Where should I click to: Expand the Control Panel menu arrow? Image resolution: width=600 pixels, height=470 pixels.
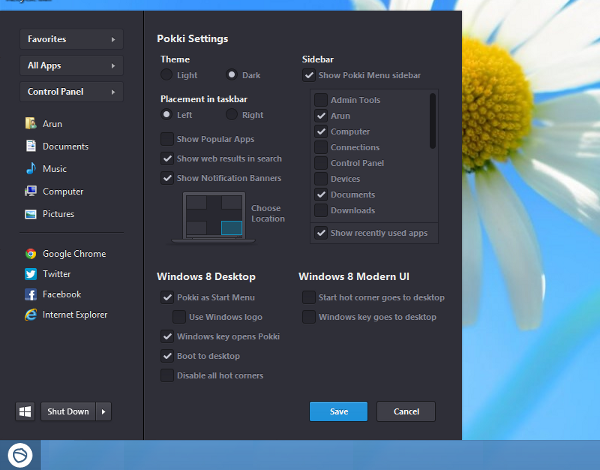point(113,92)
